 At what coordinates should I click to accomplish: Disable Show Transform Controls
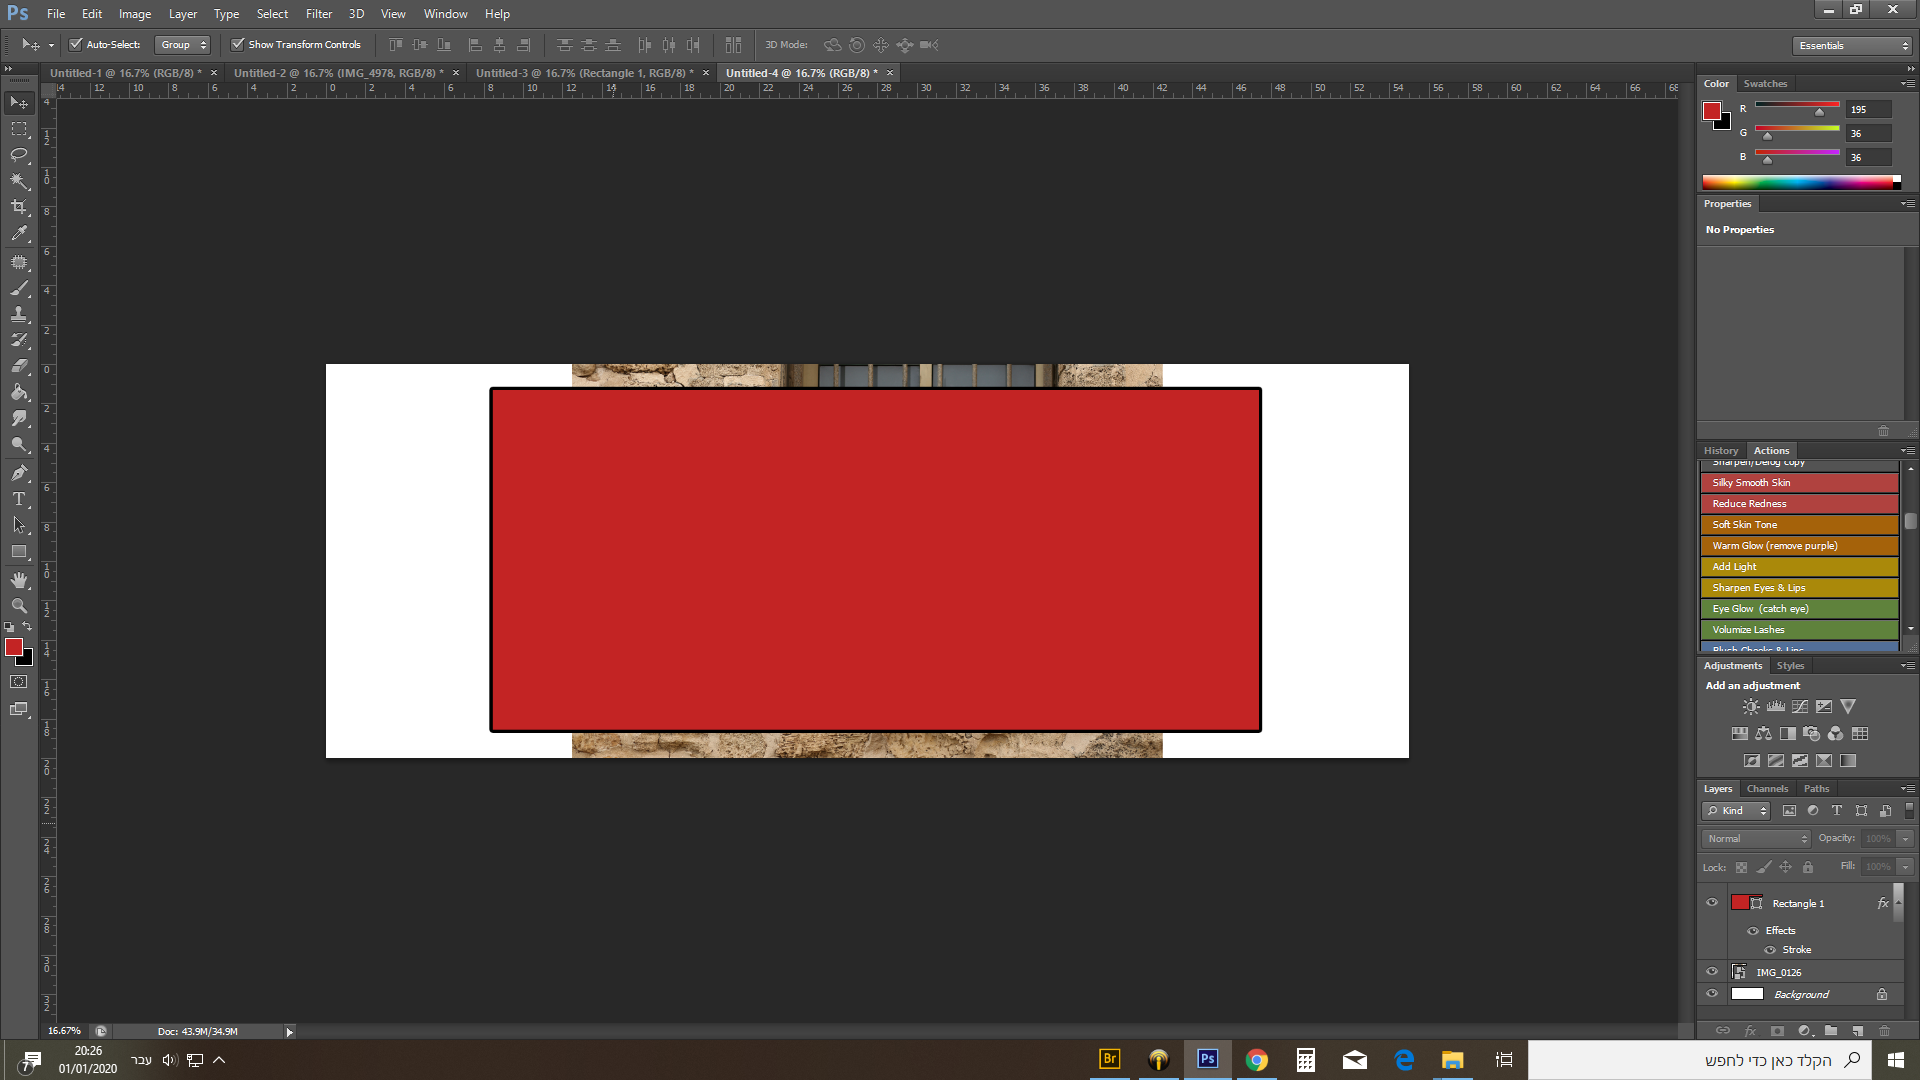(238, 44)
